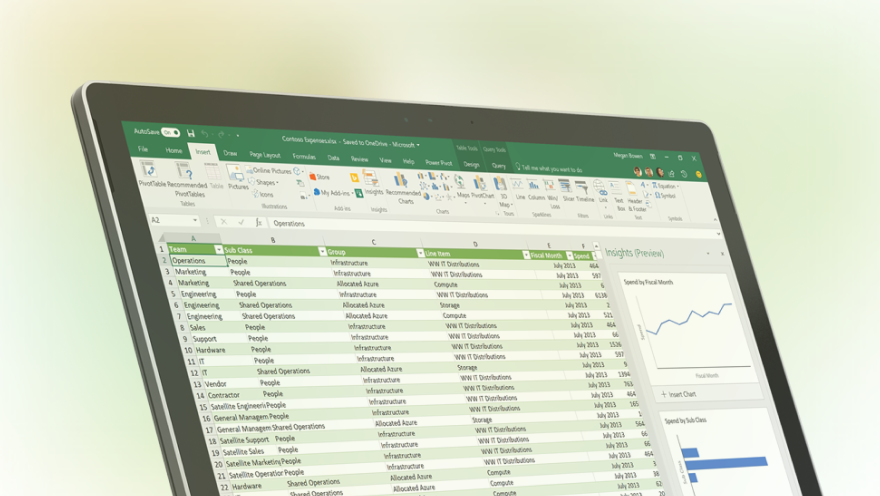The height and width of the screenshot is (496, 880).
Task: Open the Group column filter dropdown
Action: 420,253
